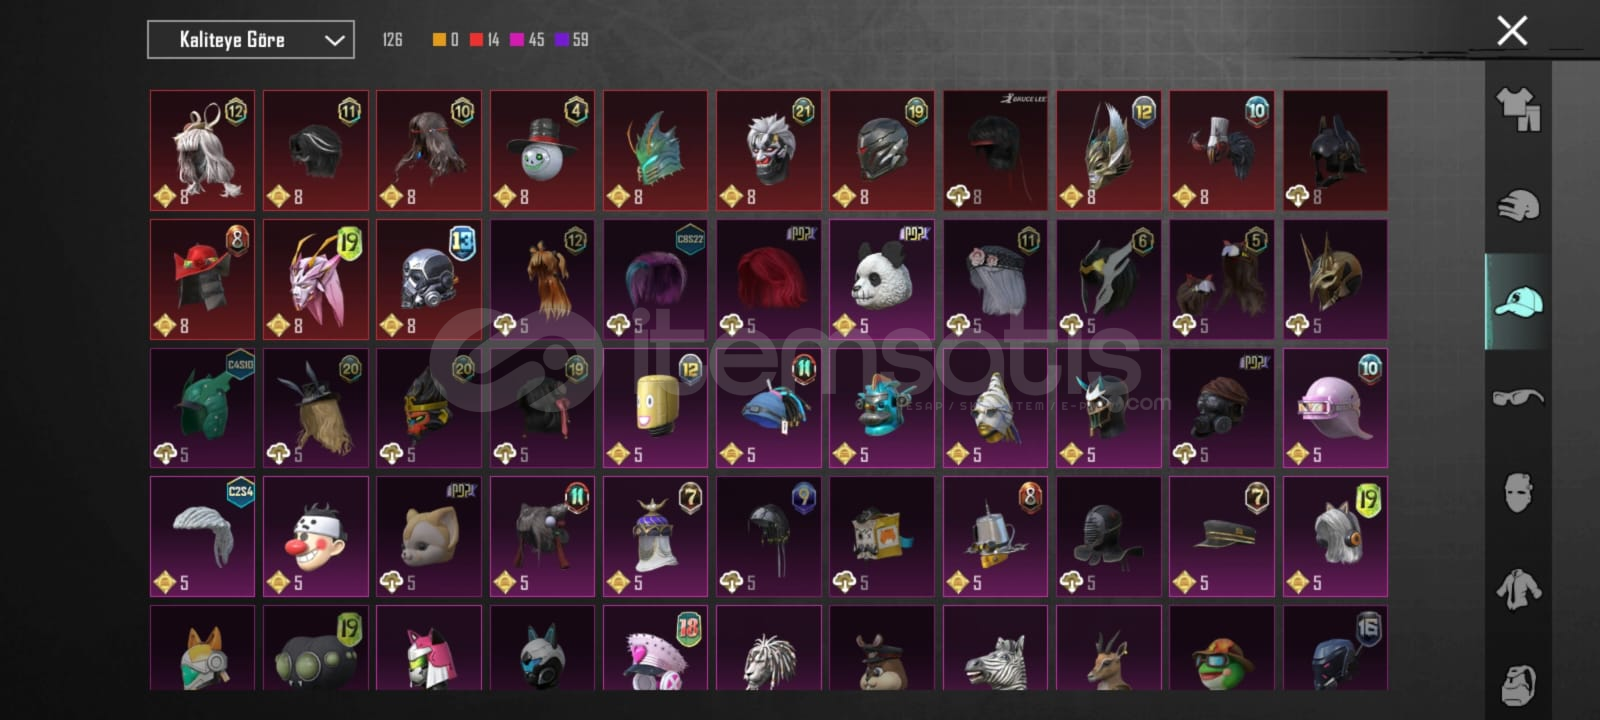Open the backpack category icon
Viewport: 1600px width, 720px height.
(1518, 684)
